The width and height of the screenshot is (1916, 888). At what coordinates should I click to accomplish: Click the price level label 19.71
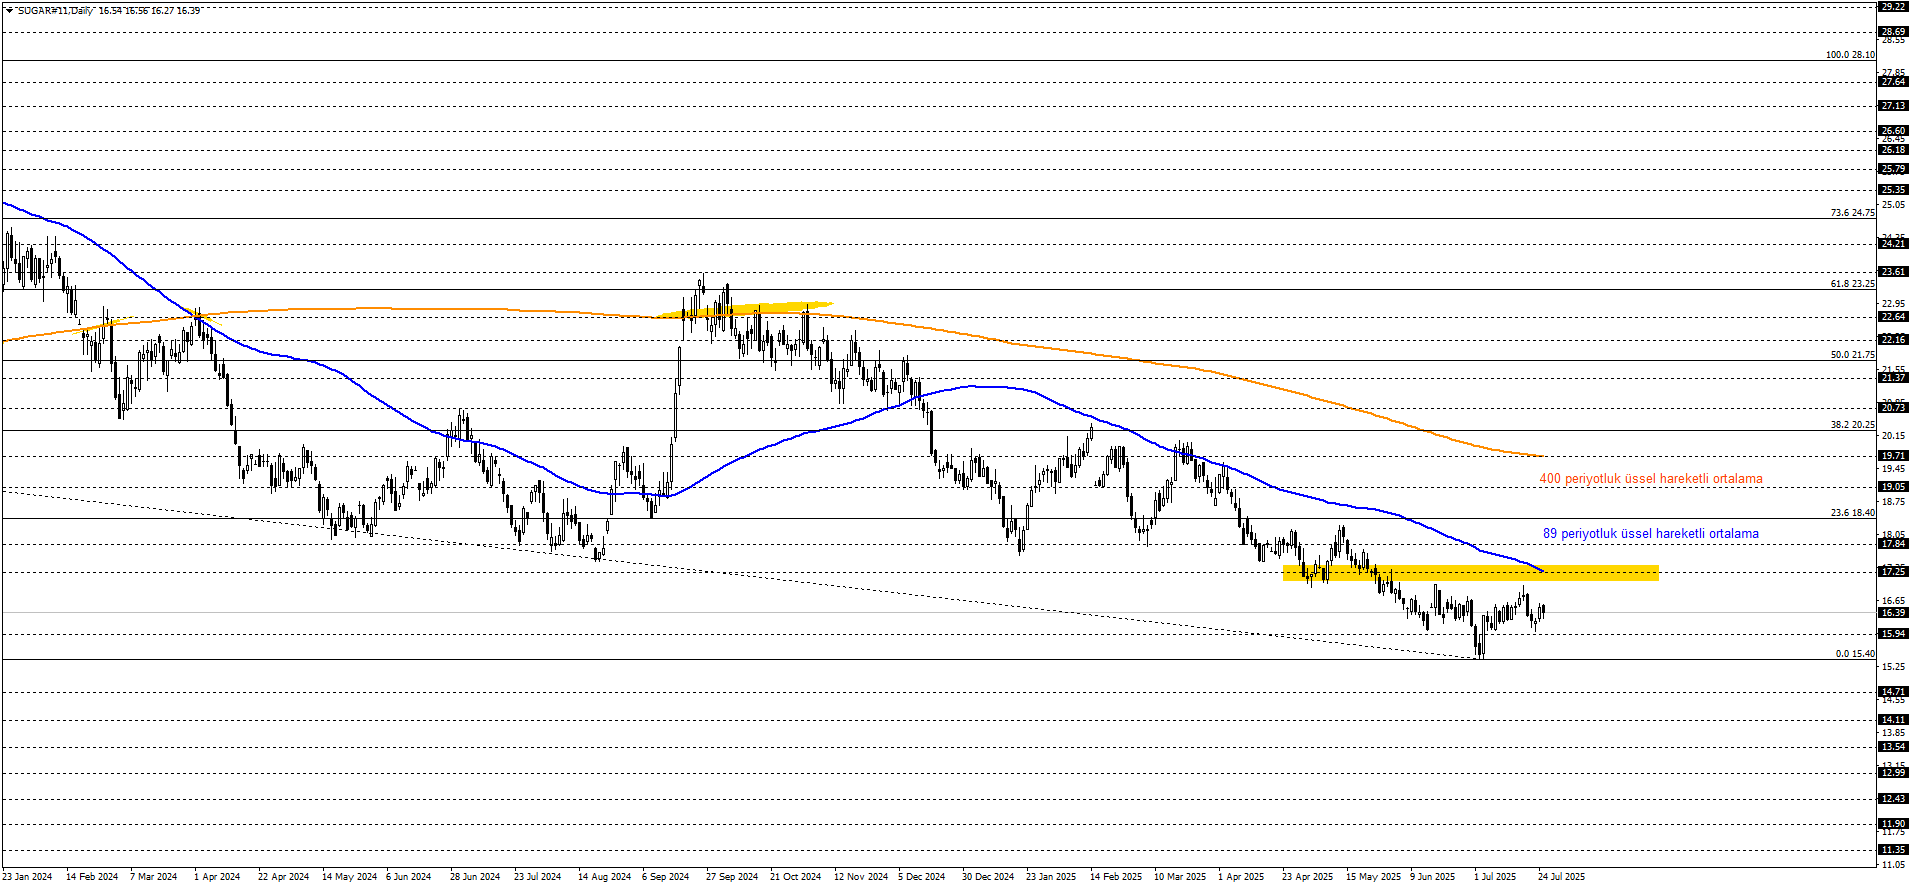(x=1893, y=456)
